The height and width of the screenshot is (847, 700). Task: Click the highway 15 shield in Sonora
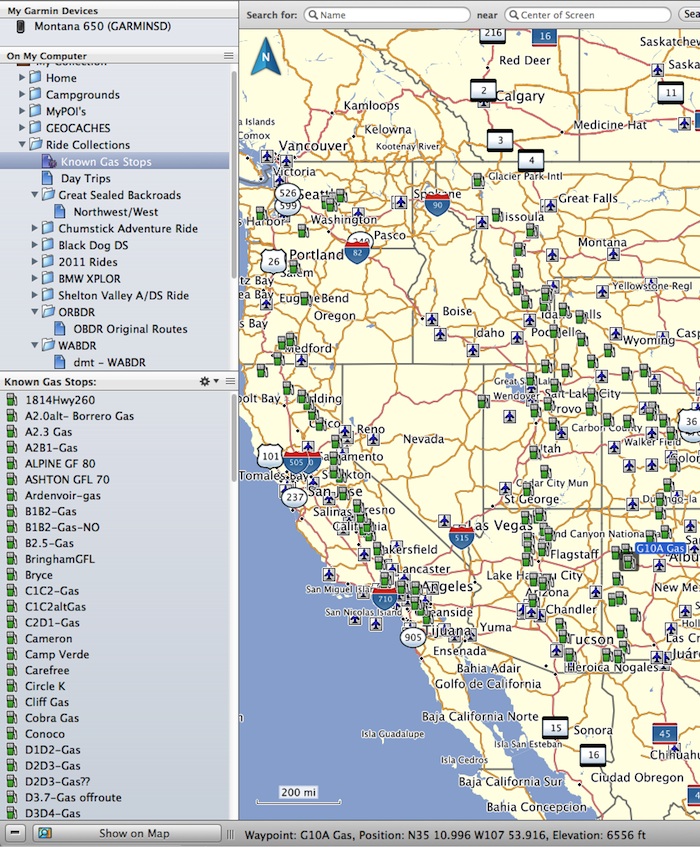555,728
